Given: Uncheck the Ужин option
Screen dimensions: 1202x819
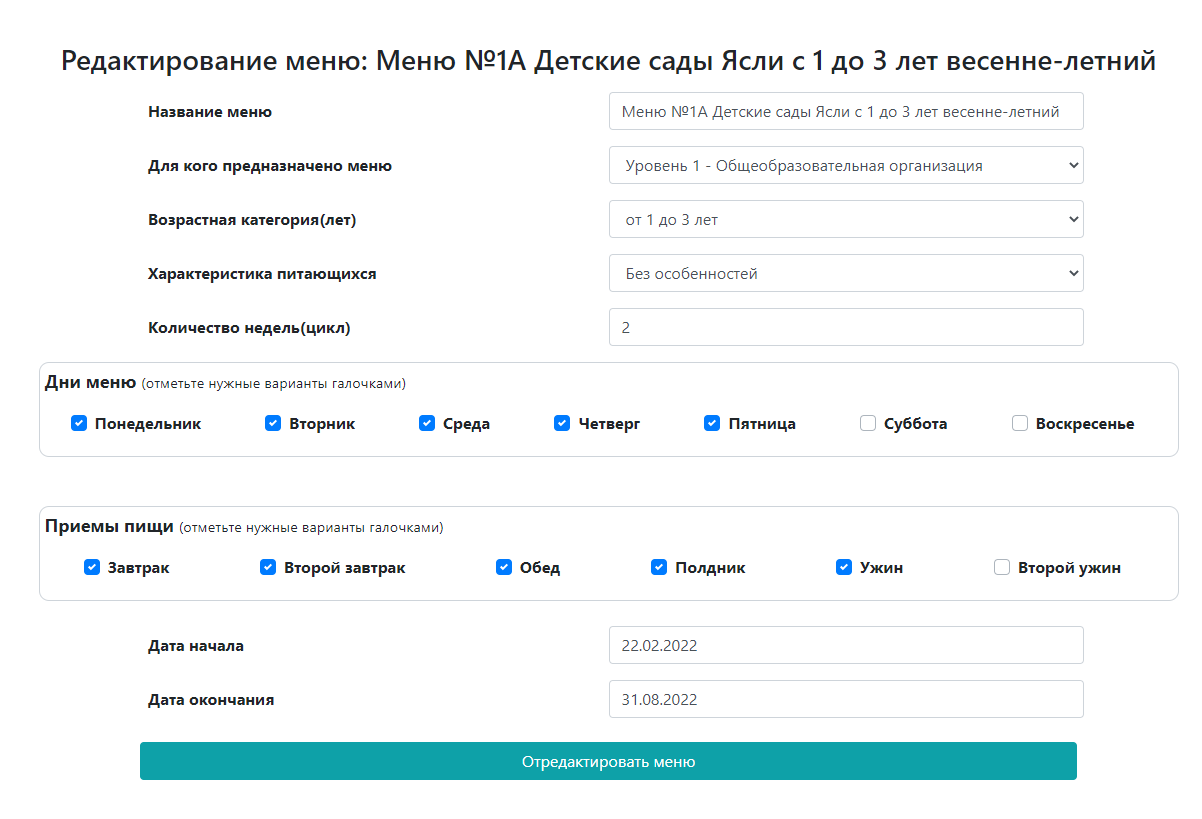Looking at the screenshot, I should [843, 567].
